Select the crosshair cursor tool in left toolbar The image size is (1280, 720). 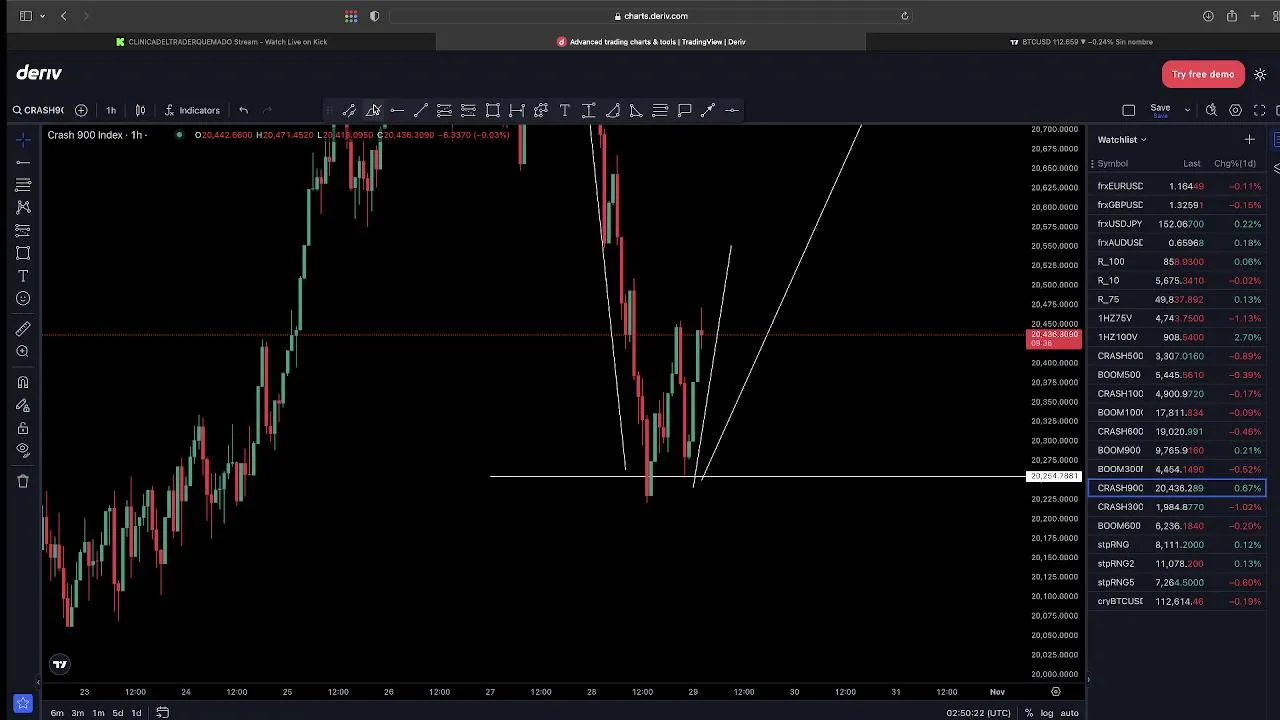click(23, 139)
